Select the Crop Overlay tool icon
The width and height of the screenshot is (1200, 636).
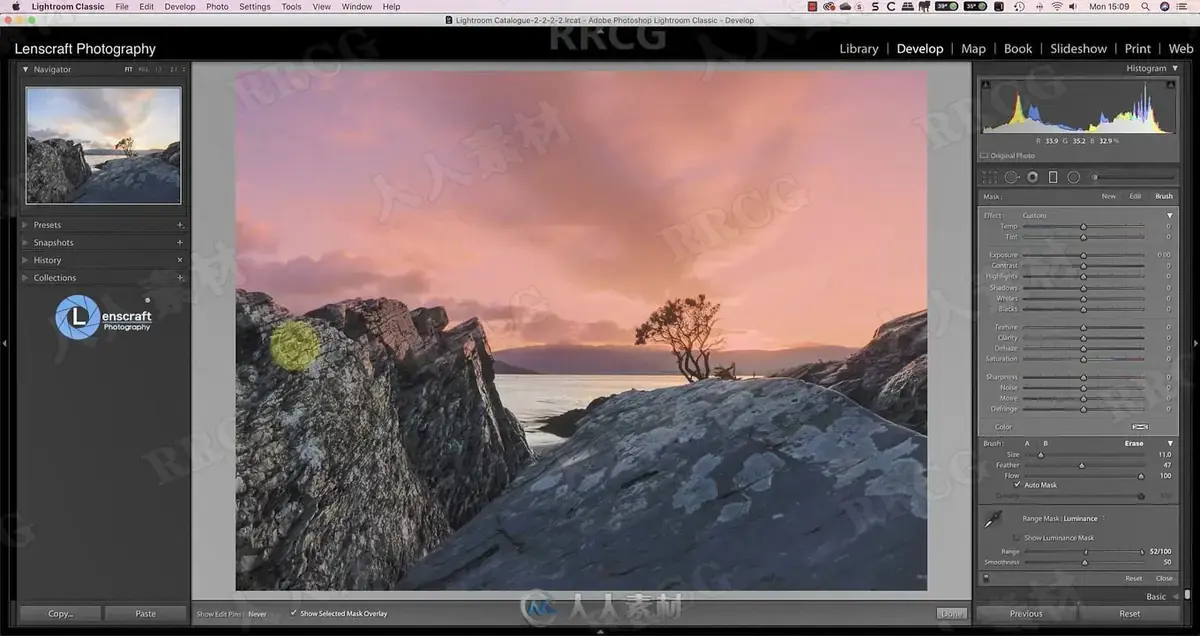point(989,177)
